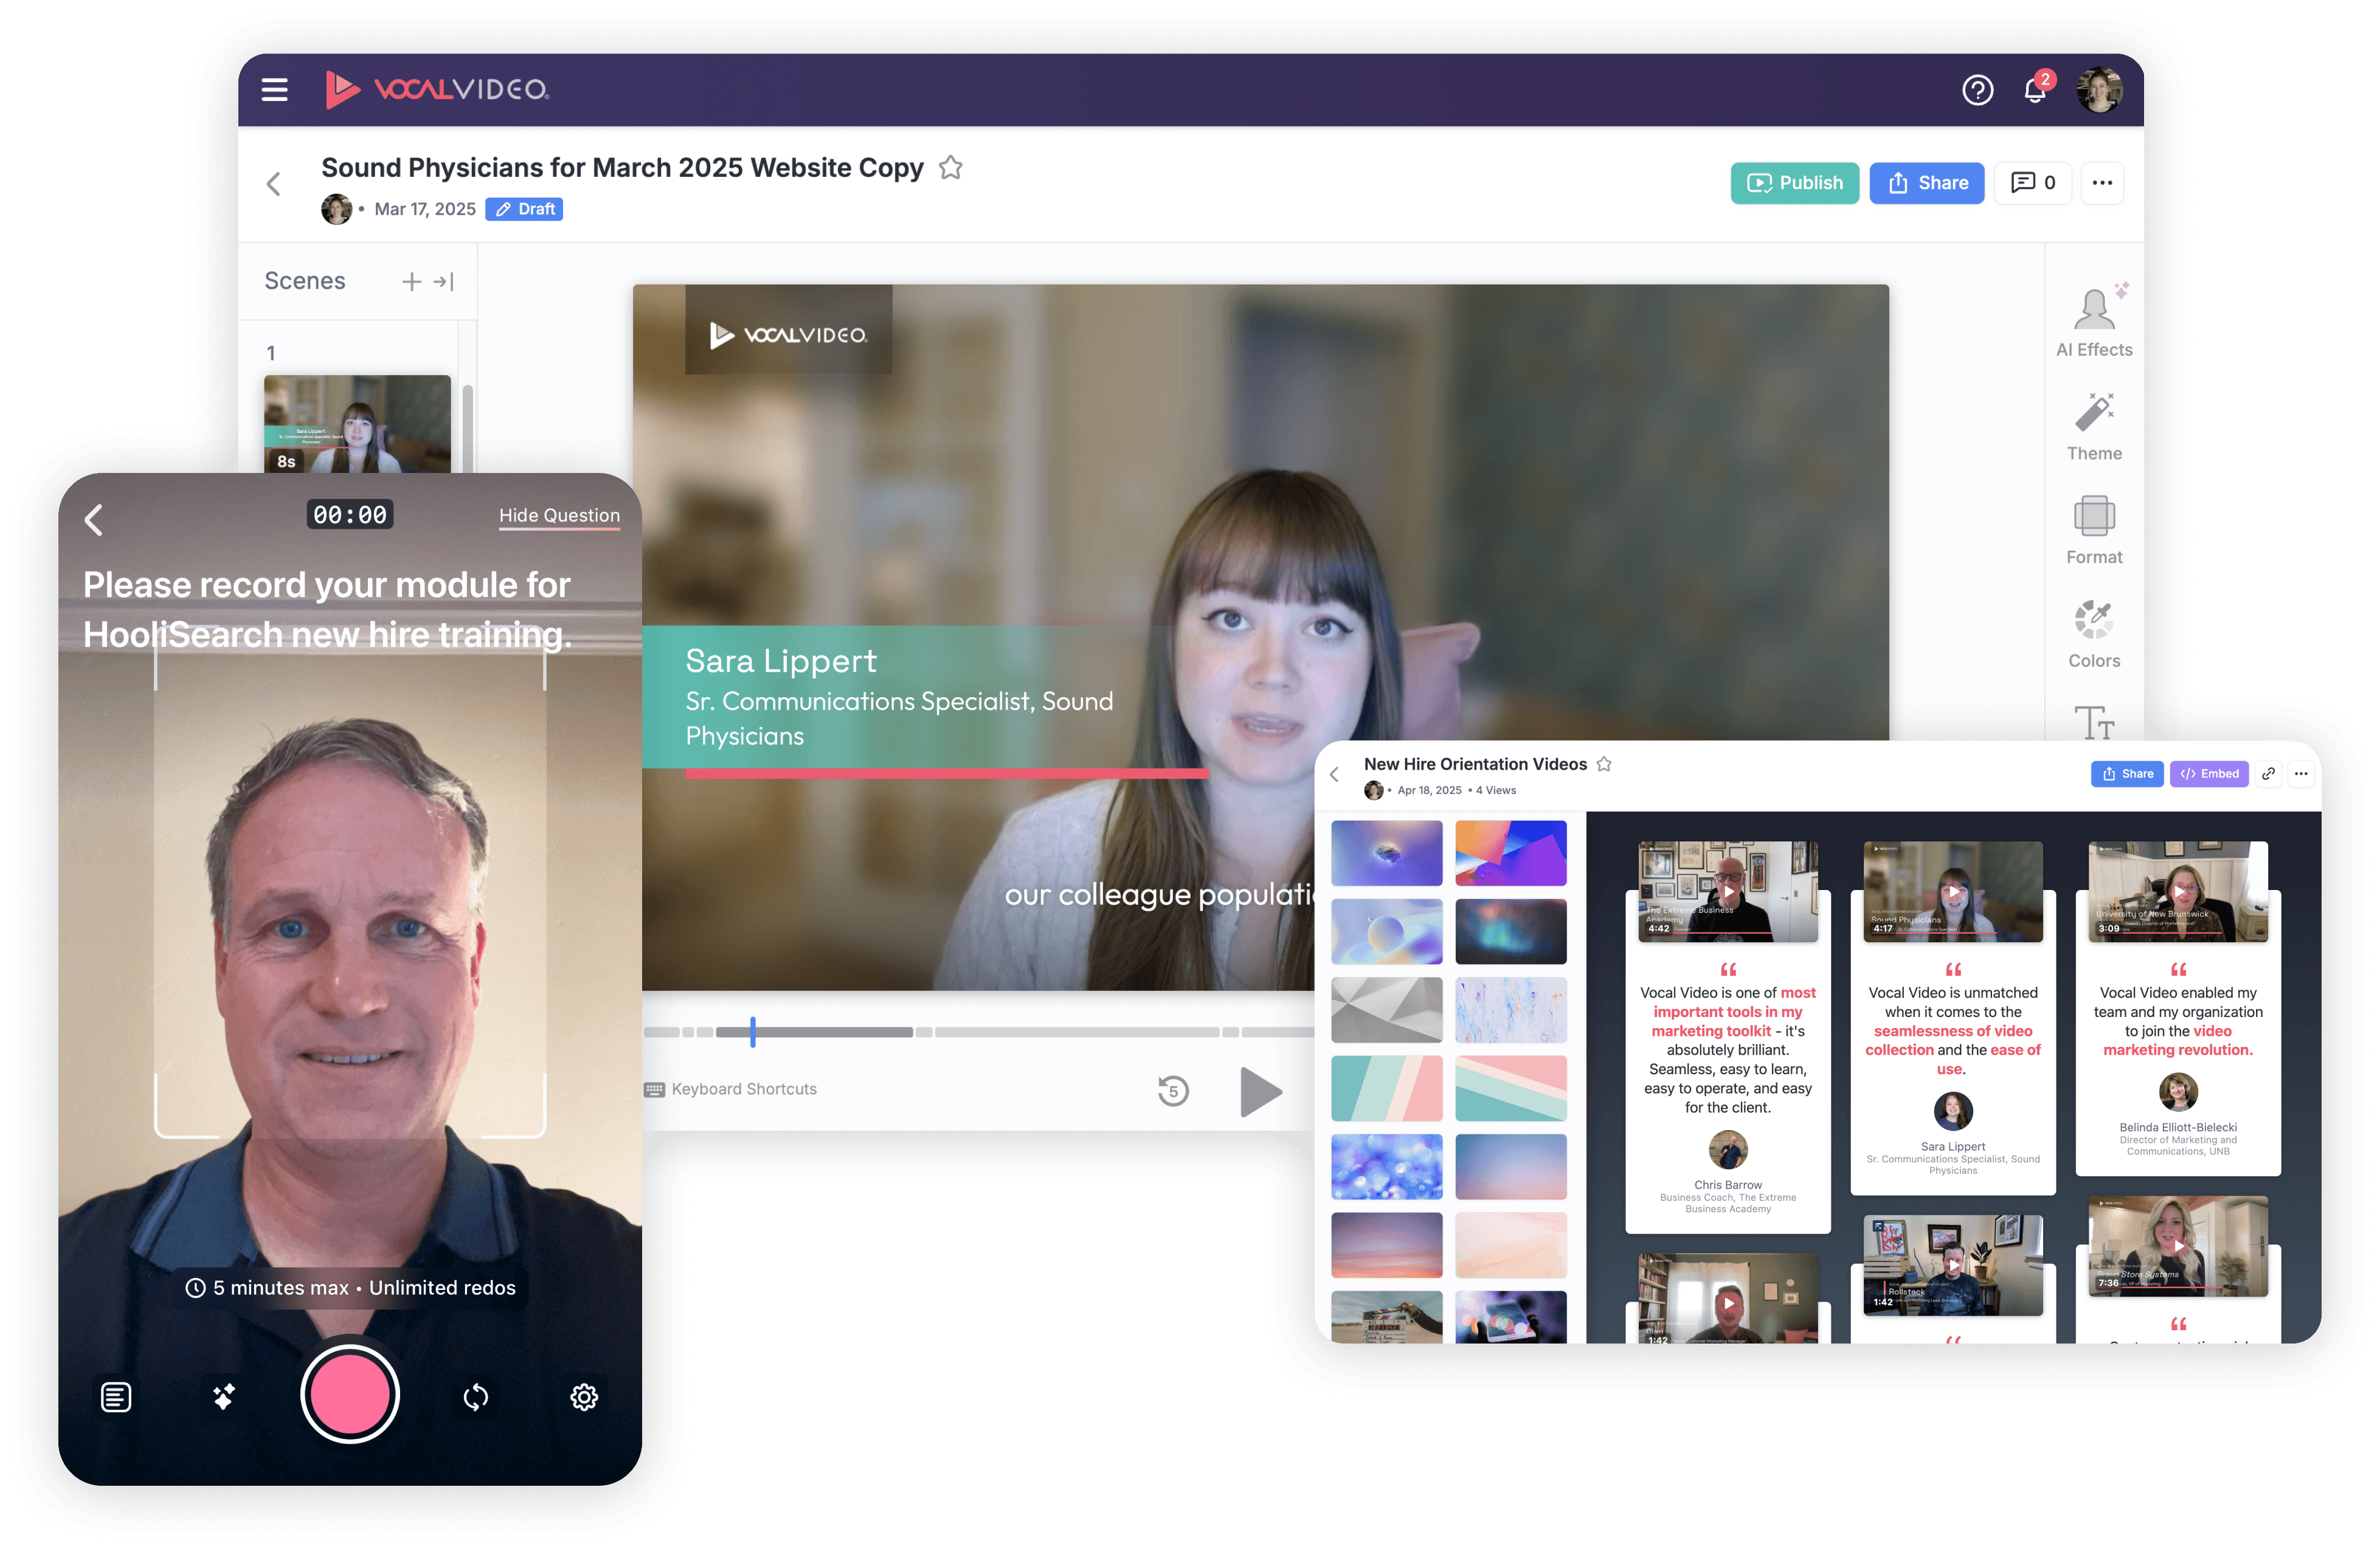Viewport: 2380px width, 1549px height.
Task: Favorite New Hire Orientation Videos with the star
Action: point(1604,764)
